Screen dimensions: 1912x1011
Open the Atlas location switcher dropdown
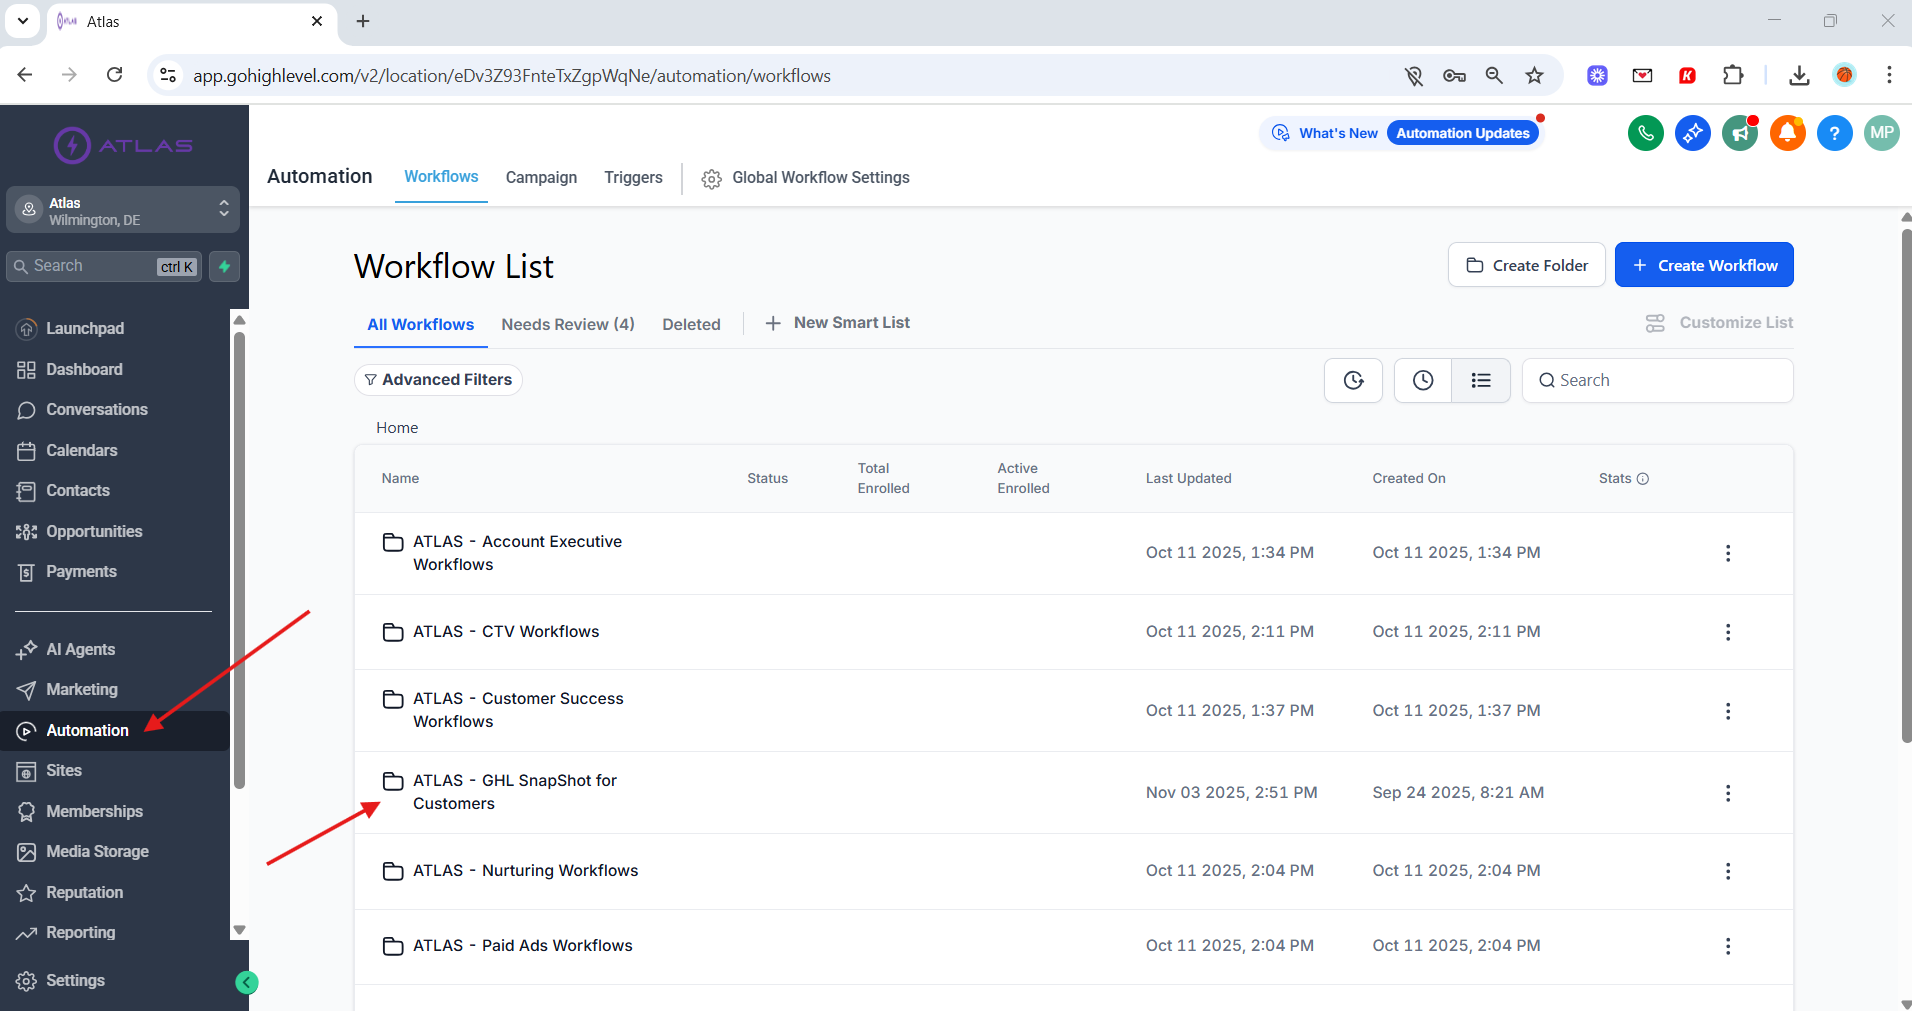pos(123,210)
